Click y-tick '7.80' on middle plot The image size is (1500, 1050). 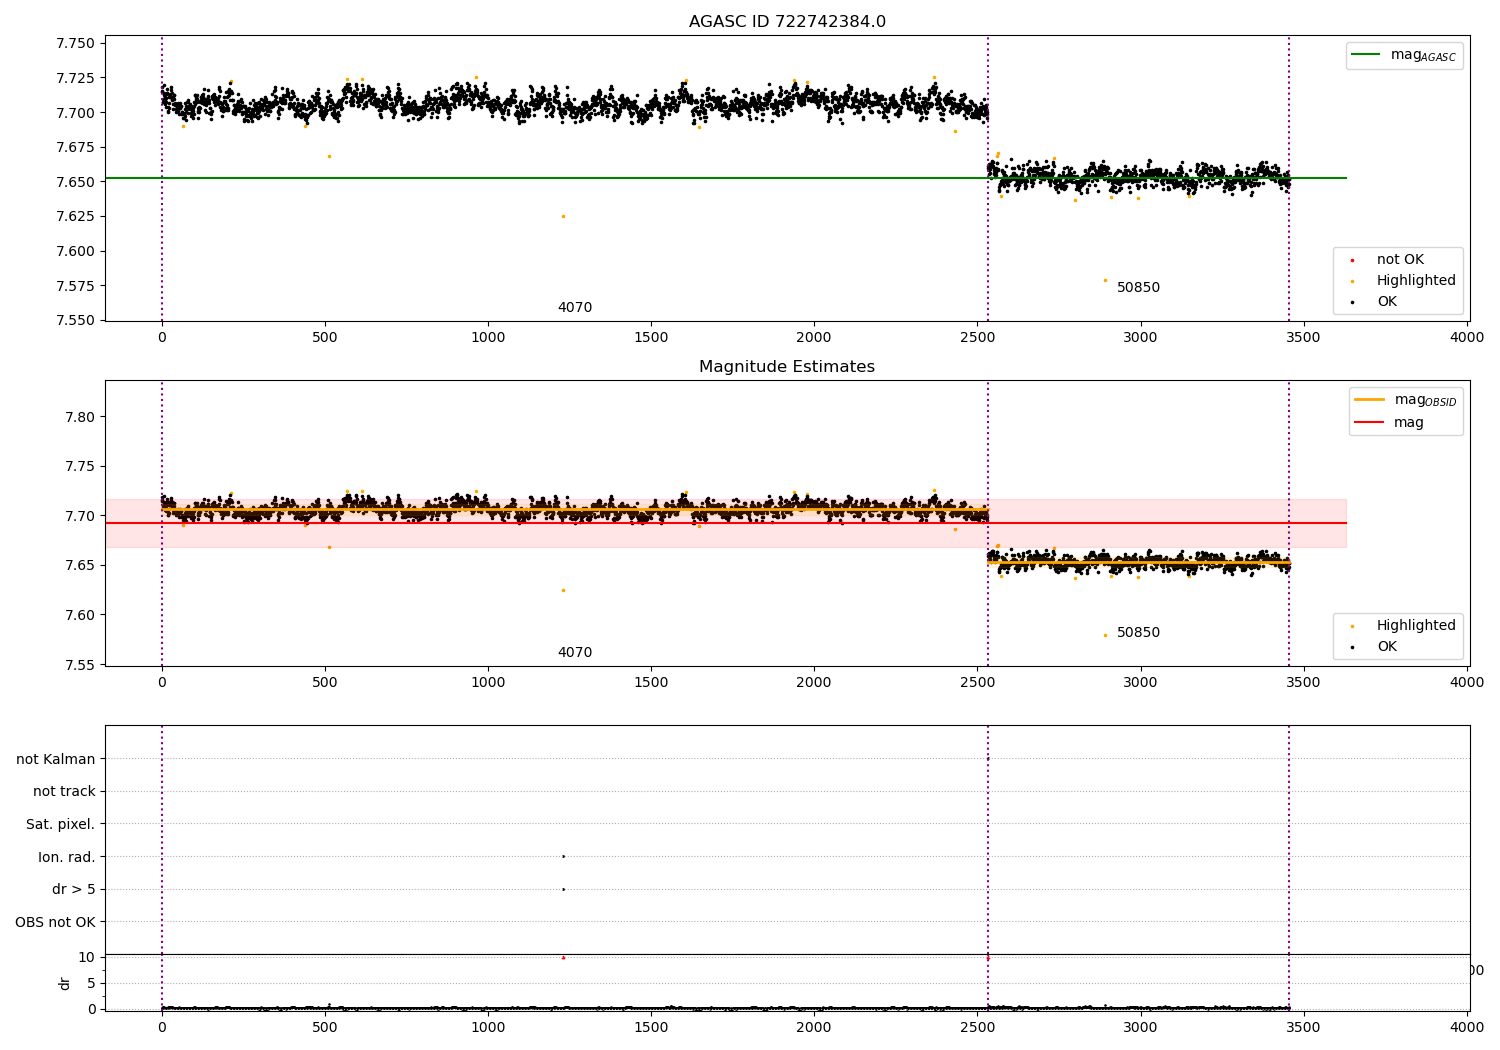pos(79,417)
